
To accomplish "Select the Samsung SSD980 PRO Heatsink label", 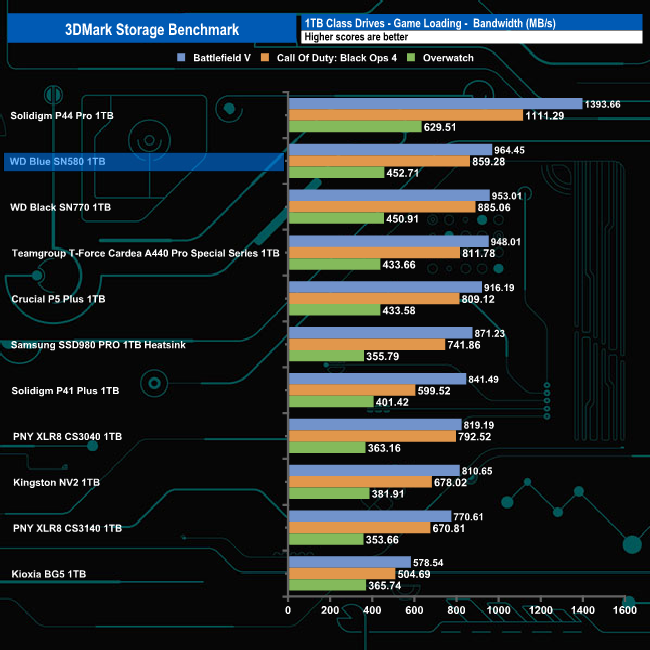I will (x=98, y=345).
